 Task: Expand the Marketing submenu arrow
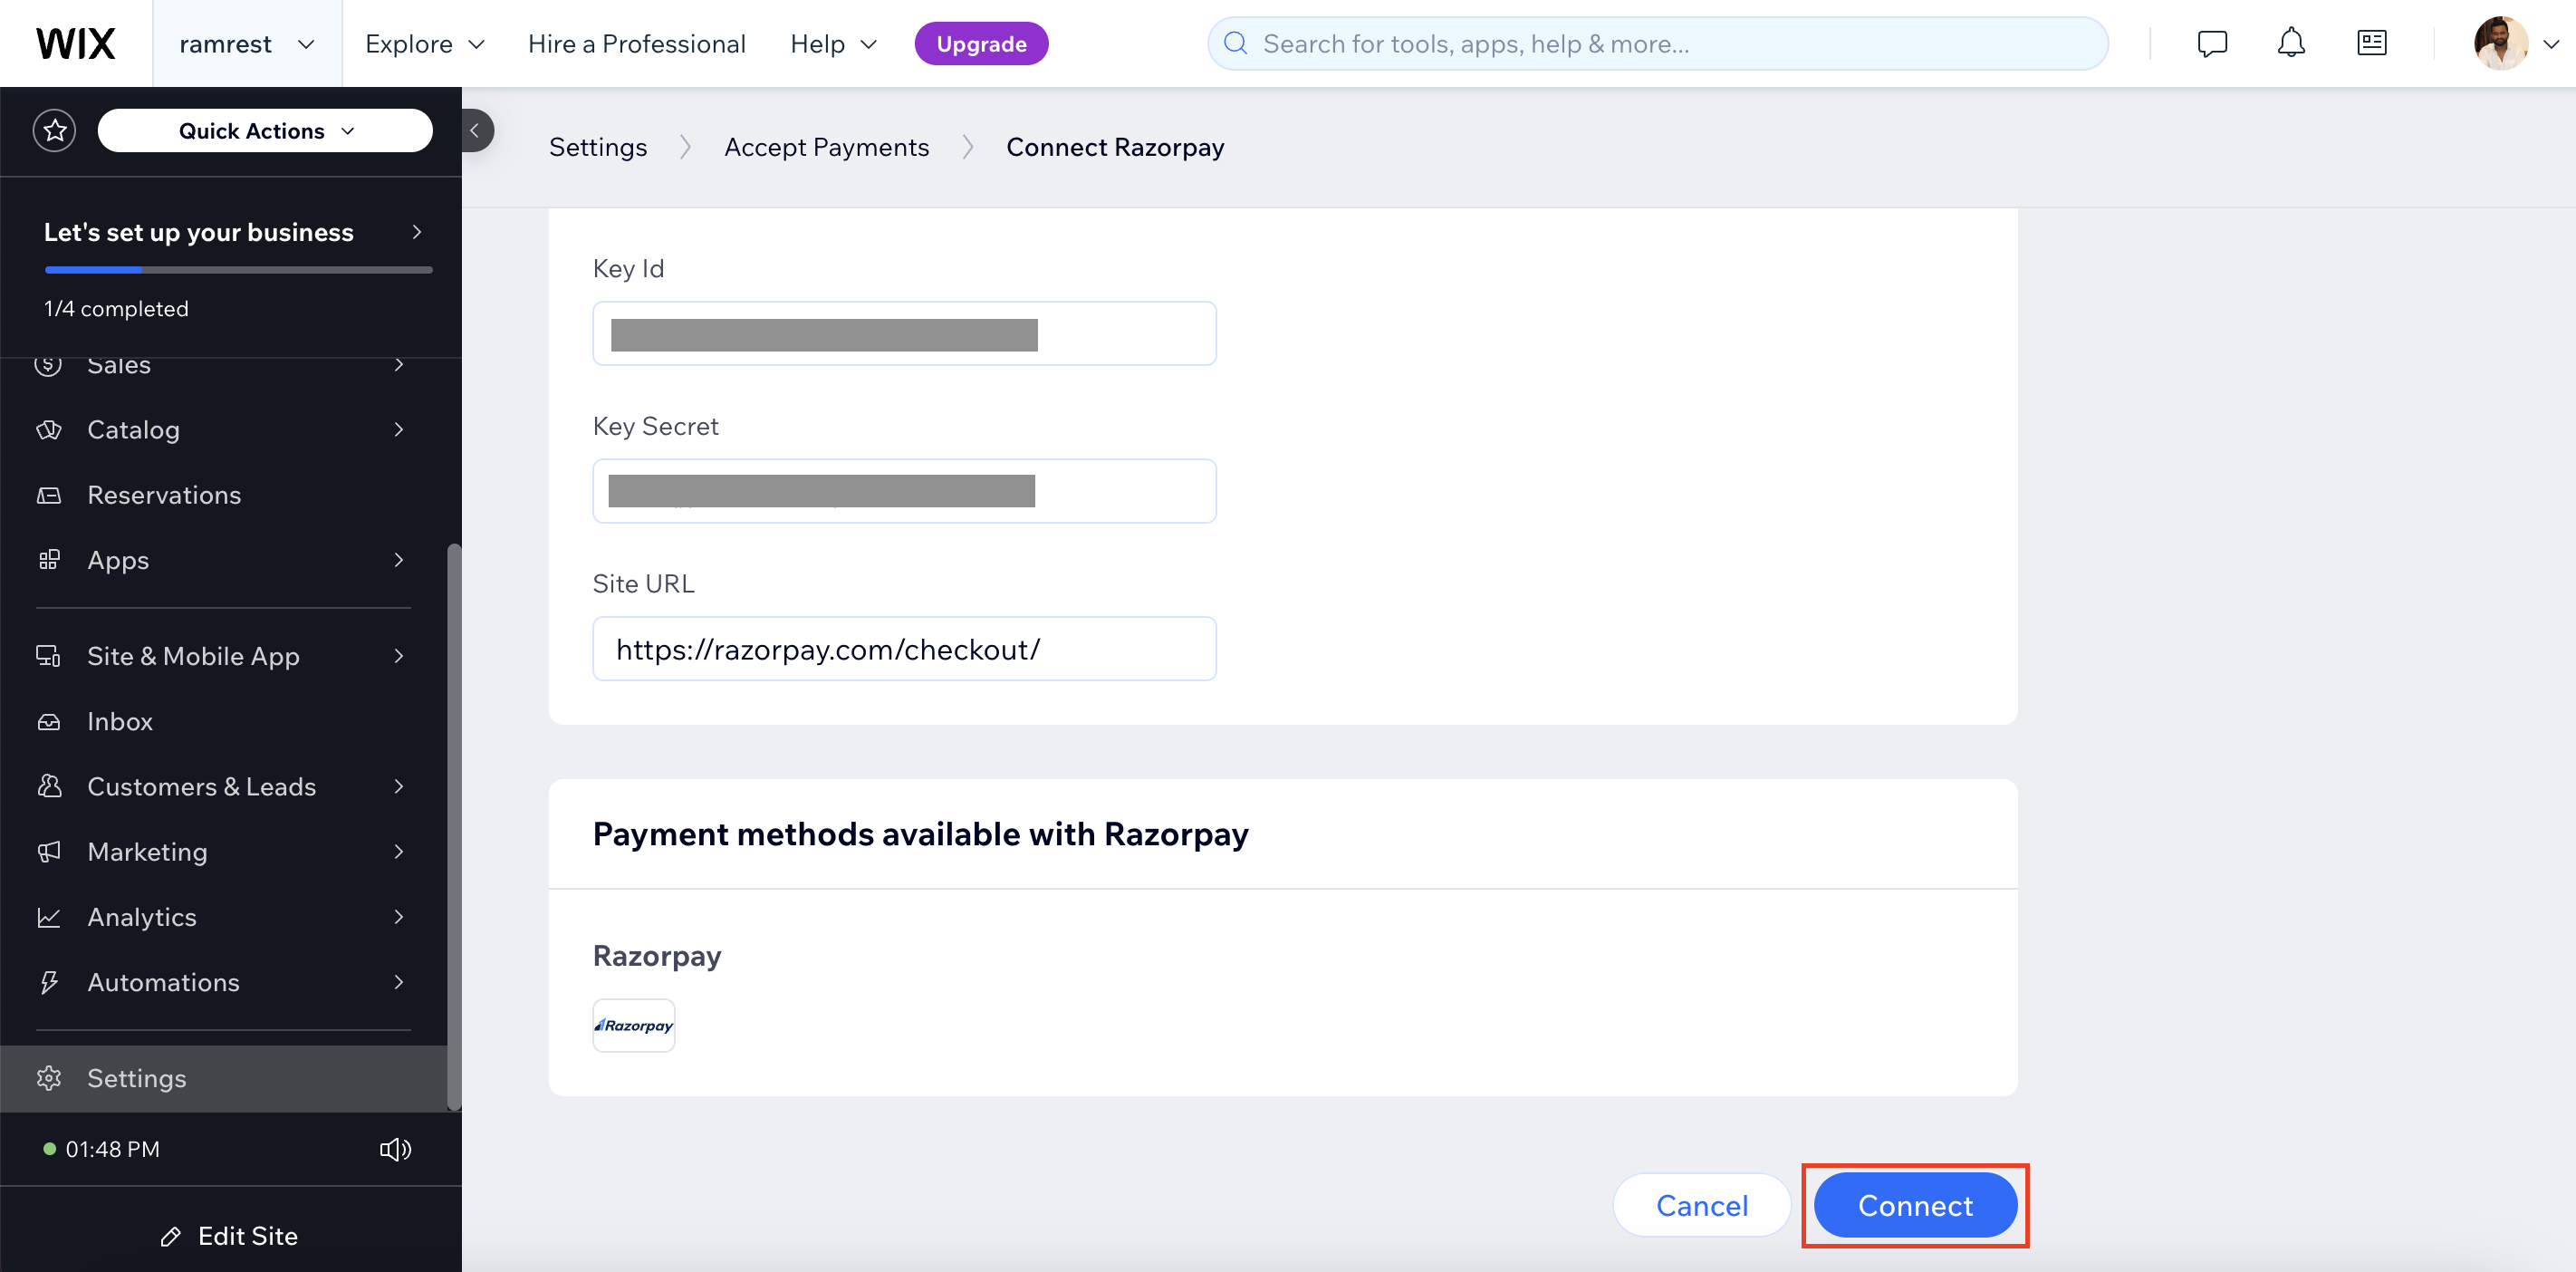pyautogui.click(x=399, y=852)
